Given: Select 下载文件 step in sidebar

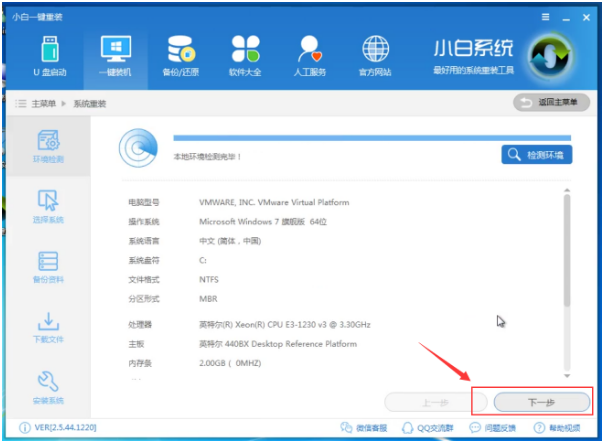Looking at the screenshot, I should click(48, 328).
